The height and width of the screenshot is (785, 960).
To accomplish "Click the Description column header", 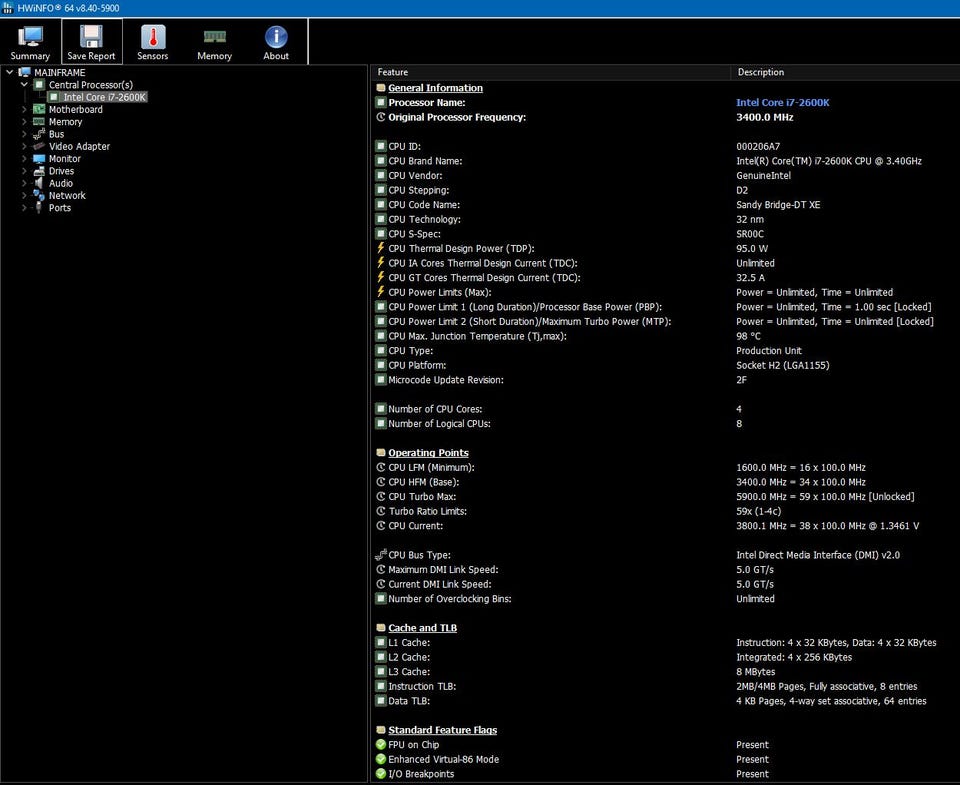I will coord(760,72).
